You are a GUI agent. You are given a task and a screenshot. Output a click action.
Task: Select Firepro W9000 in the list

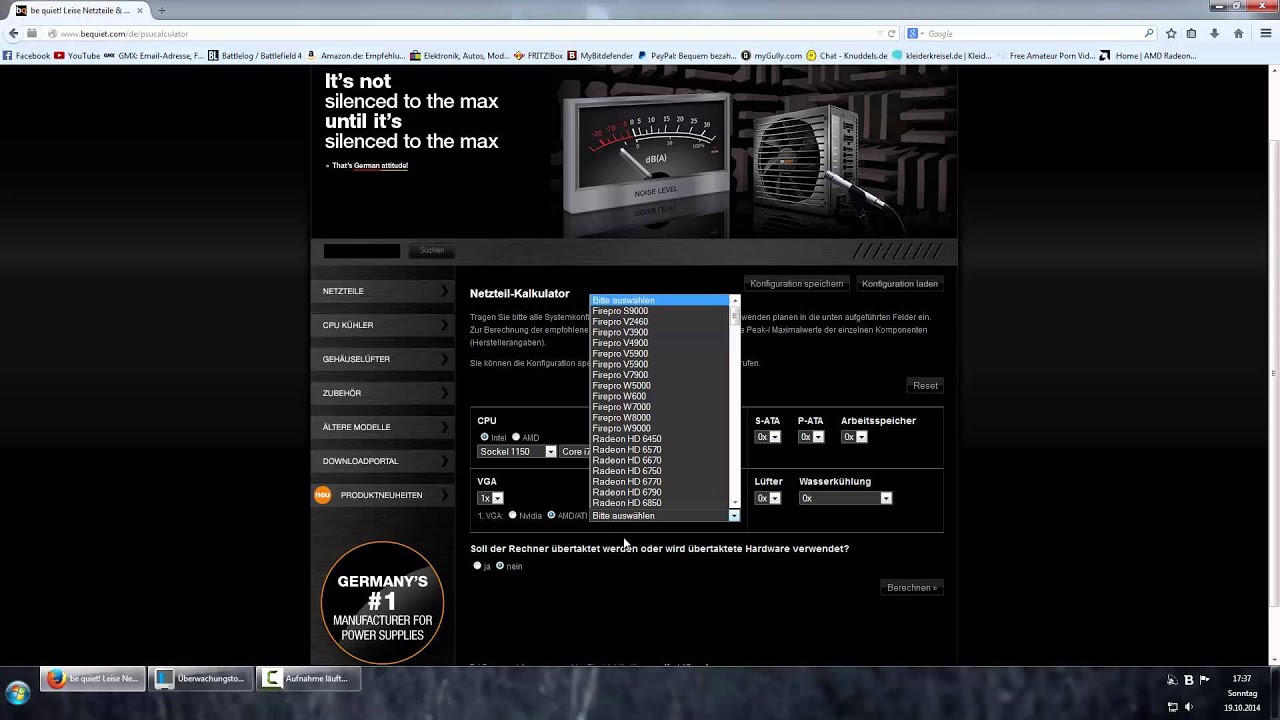[x=660, y=428]
